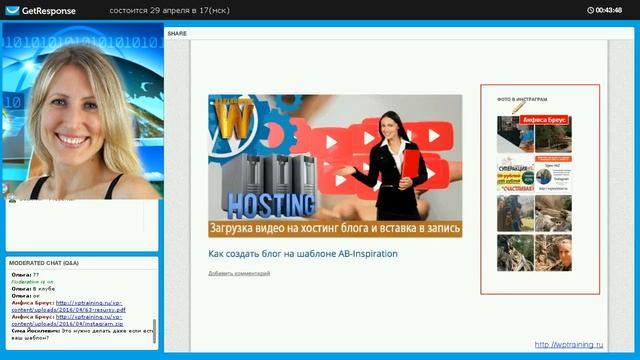Screen dimensions: 640x360
Task: Open the third-row right Instagram photo
Action: click(x=553, y=213)
